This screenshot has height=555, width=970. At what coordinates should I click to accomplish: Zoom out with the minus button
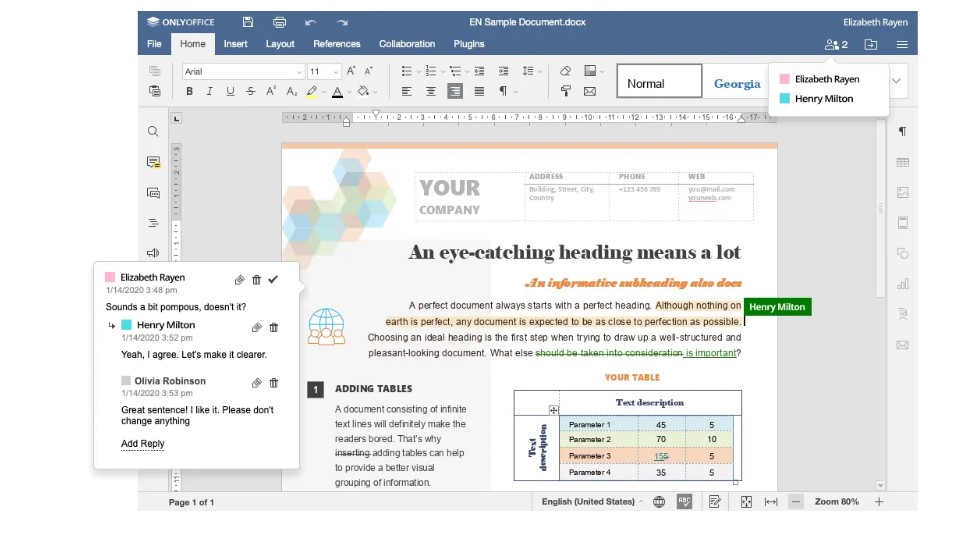(796, 502)
